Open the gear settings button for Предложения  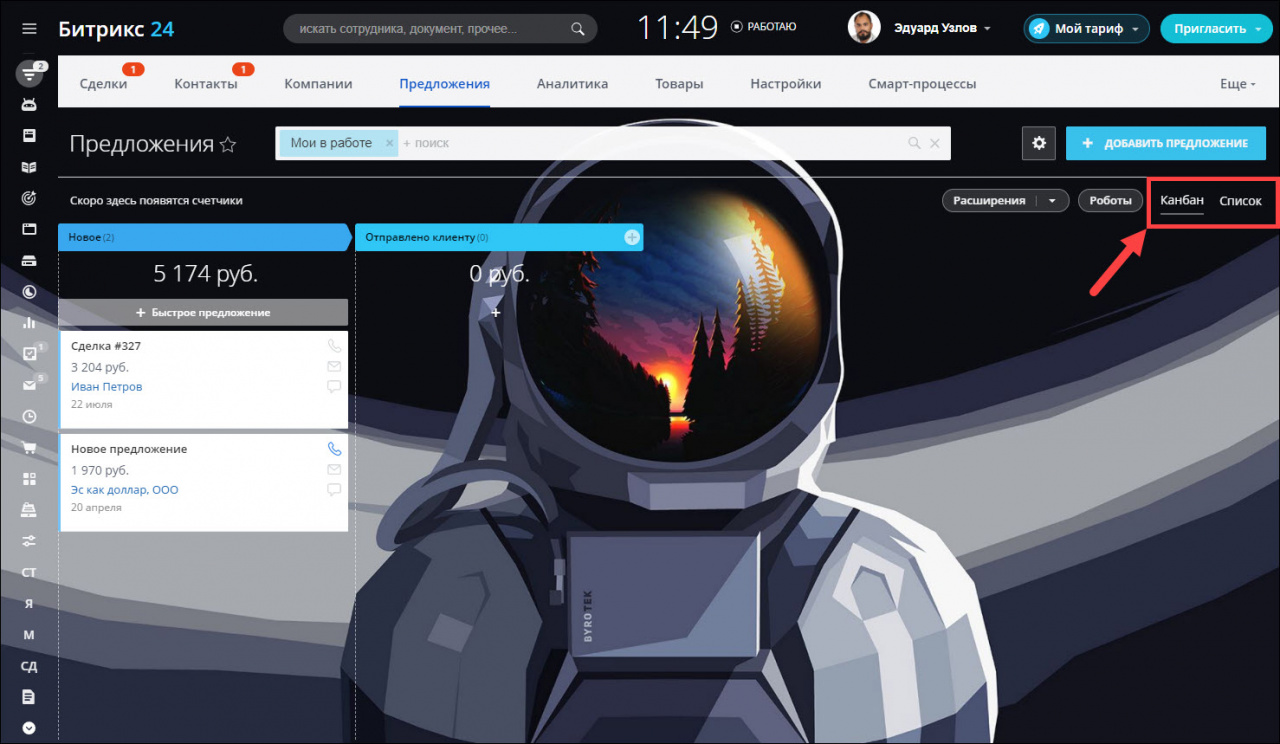click(1039, 143)
